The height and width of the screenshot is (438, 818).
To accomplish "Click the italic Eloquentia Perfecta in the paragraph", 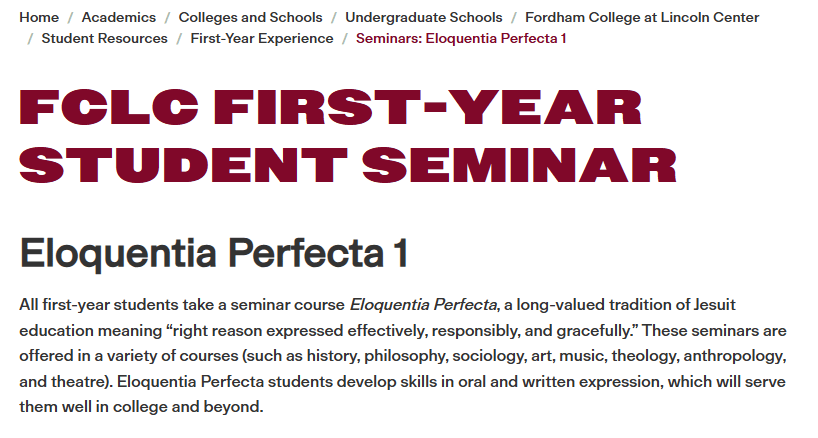I will (423, 304).
